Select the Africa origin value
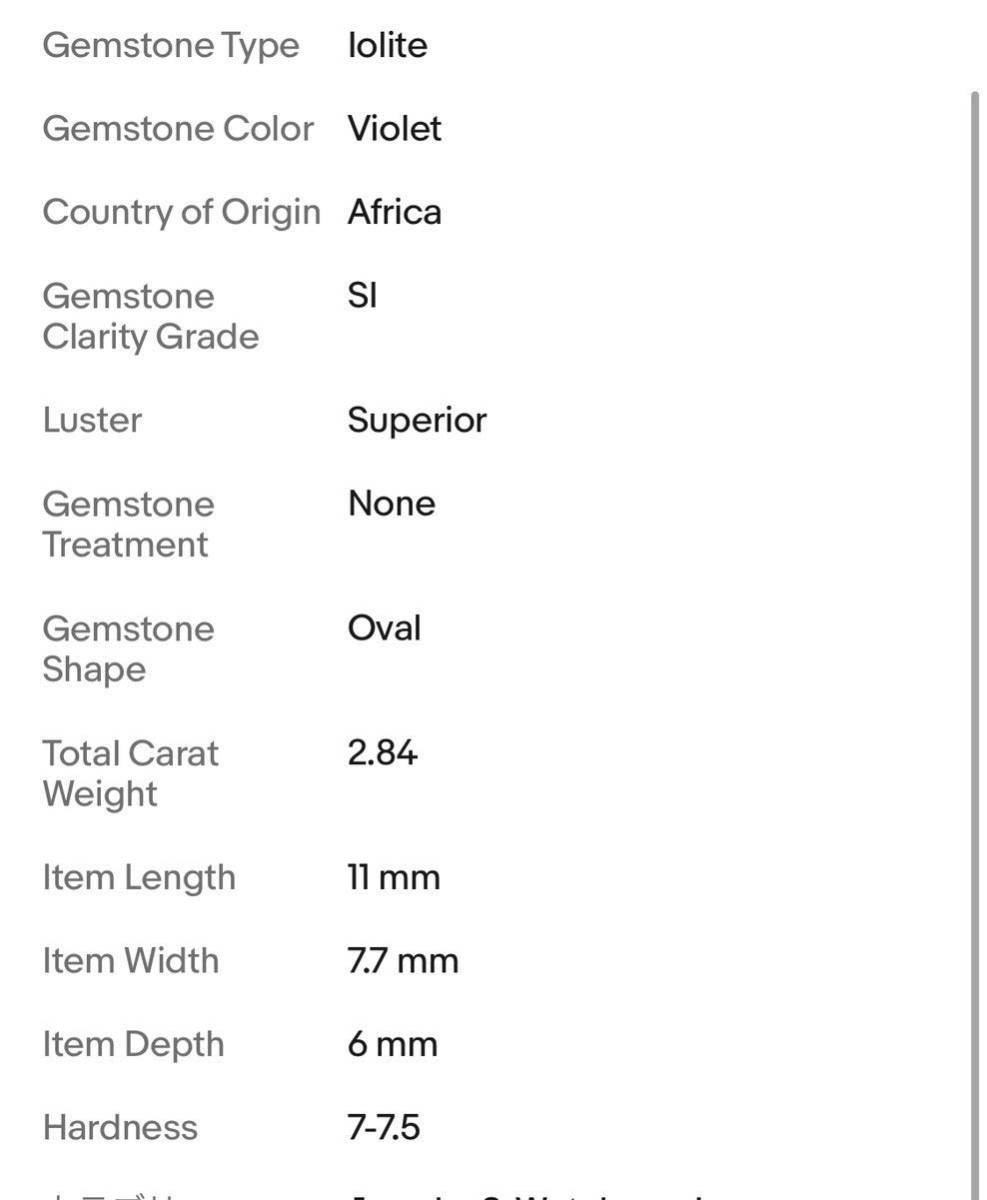The height and width of the screenshot is (1200, 987). tap(394, 212)
